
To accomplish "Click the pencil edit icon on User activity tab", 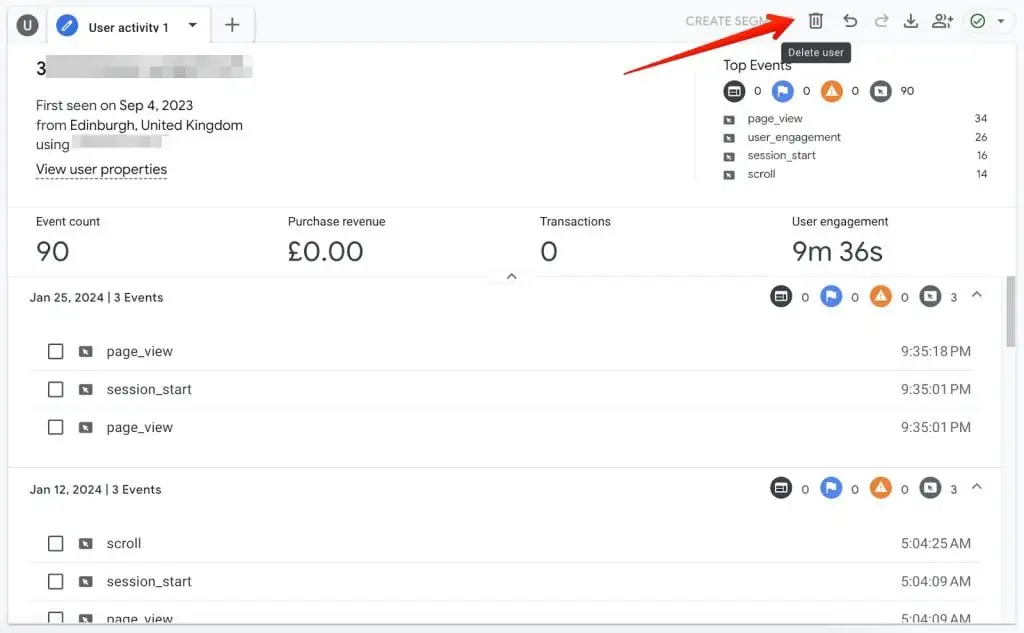I will point(68,24).
